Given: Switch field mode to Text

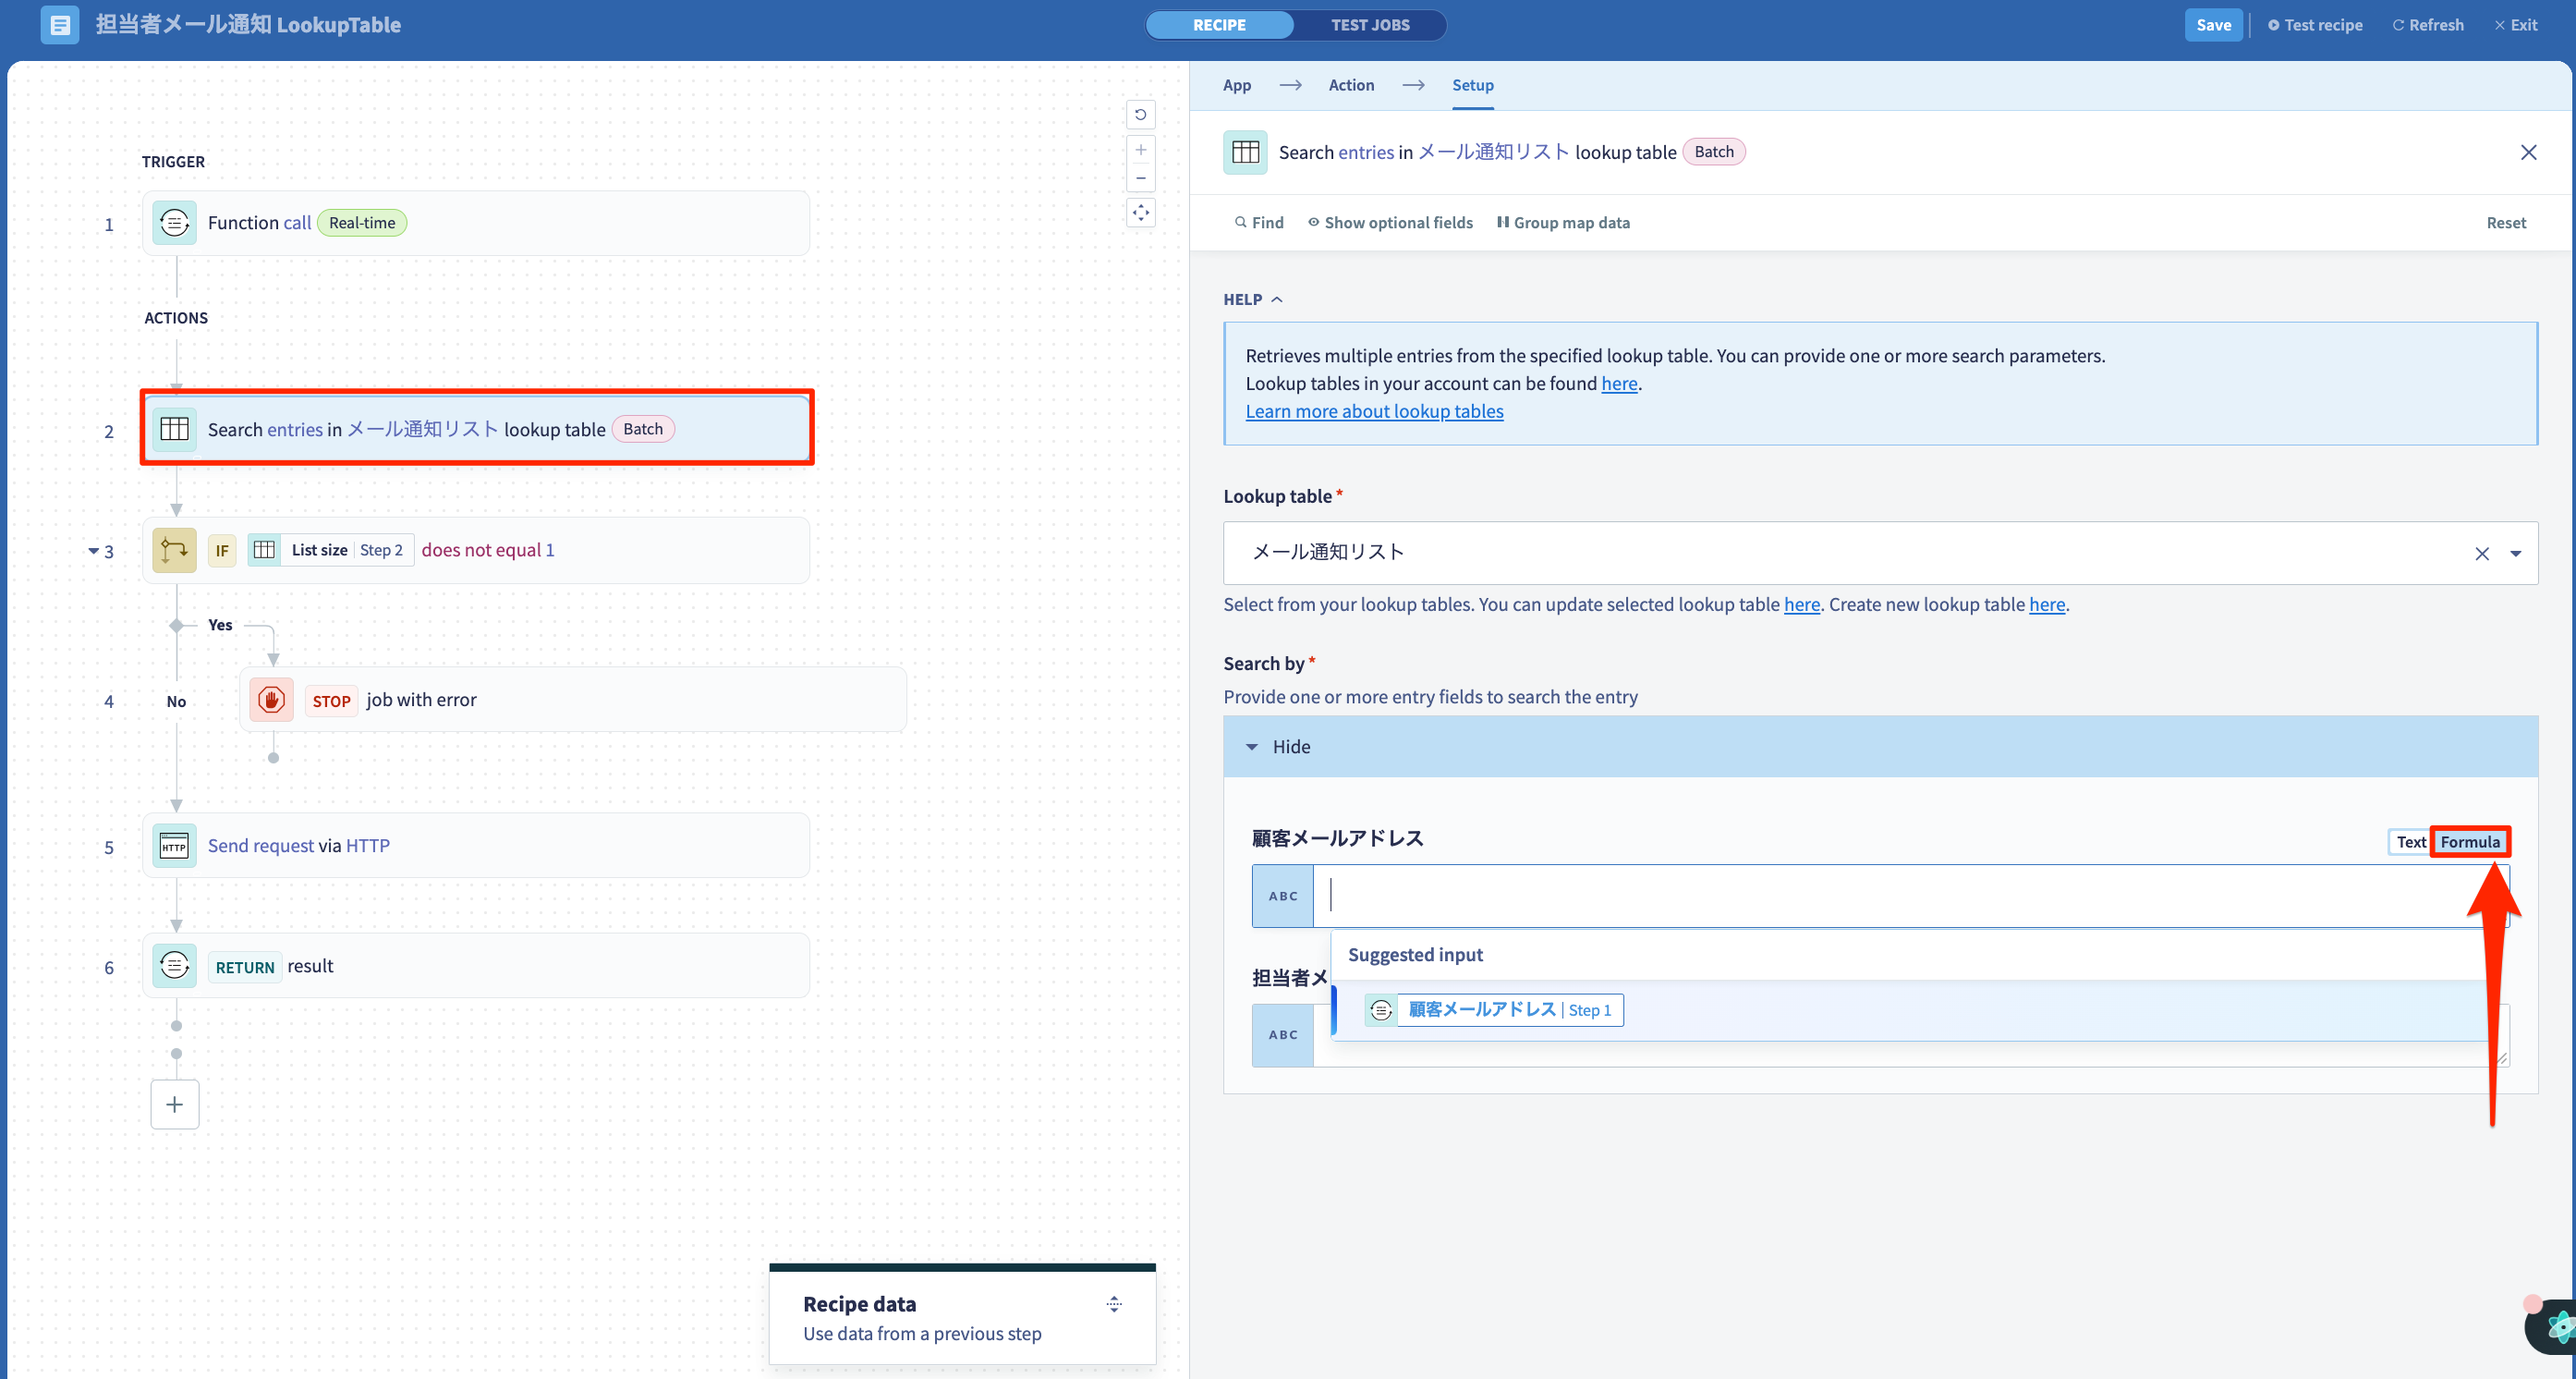Looking at the screenshot, I should click(x=2411, y=842).
